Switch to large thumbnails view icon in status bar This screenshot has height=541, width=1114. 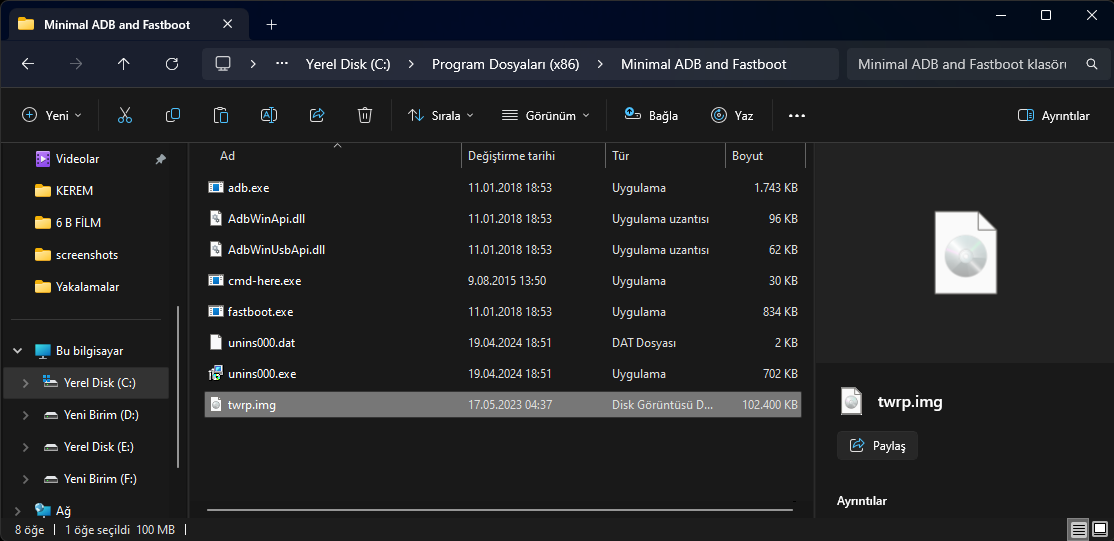point(1099,530)
